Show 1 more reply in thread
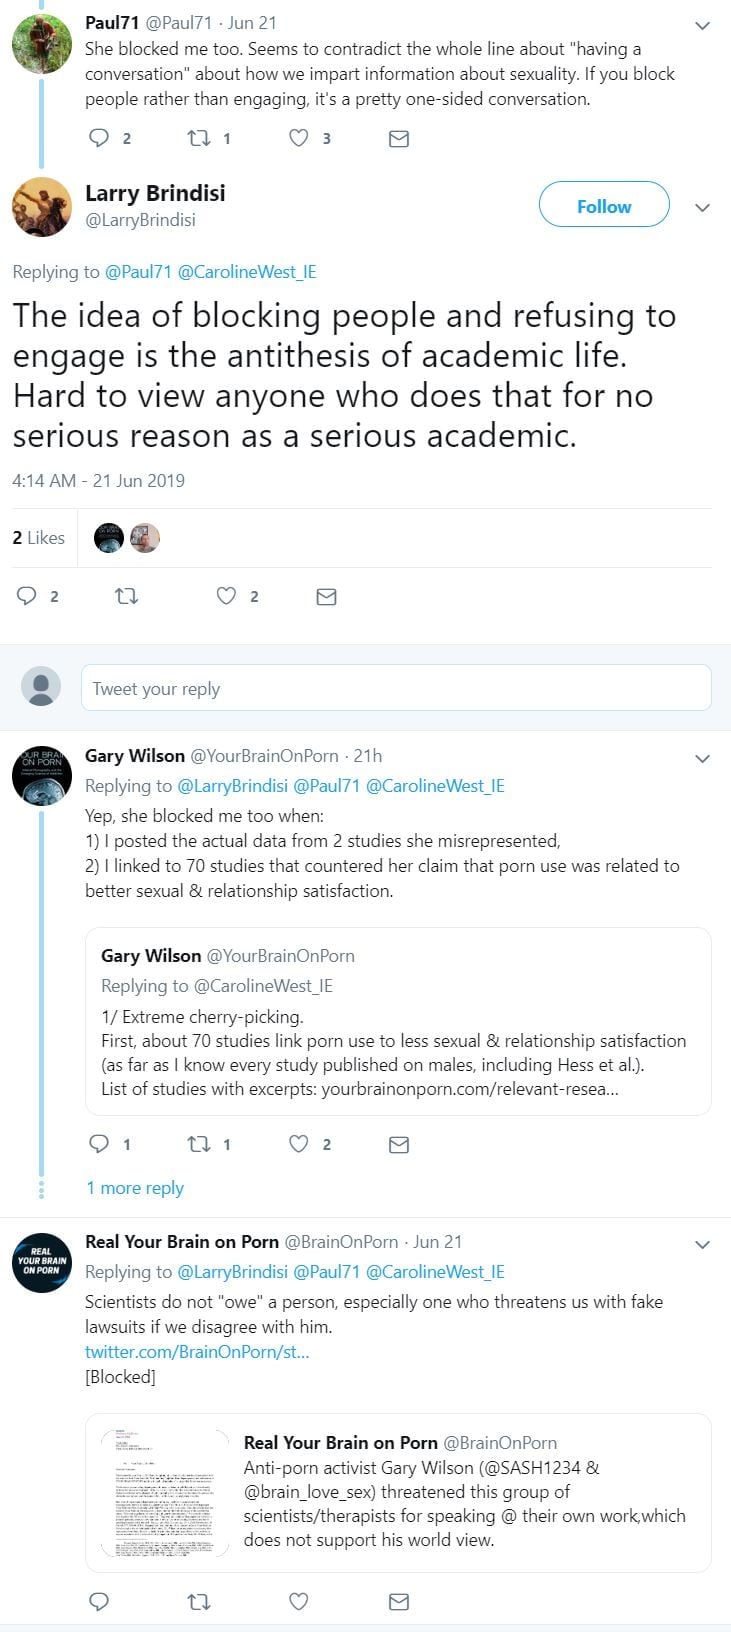Image resolution: width=731 pixels, height=1632 pixels. [135, 1188]
